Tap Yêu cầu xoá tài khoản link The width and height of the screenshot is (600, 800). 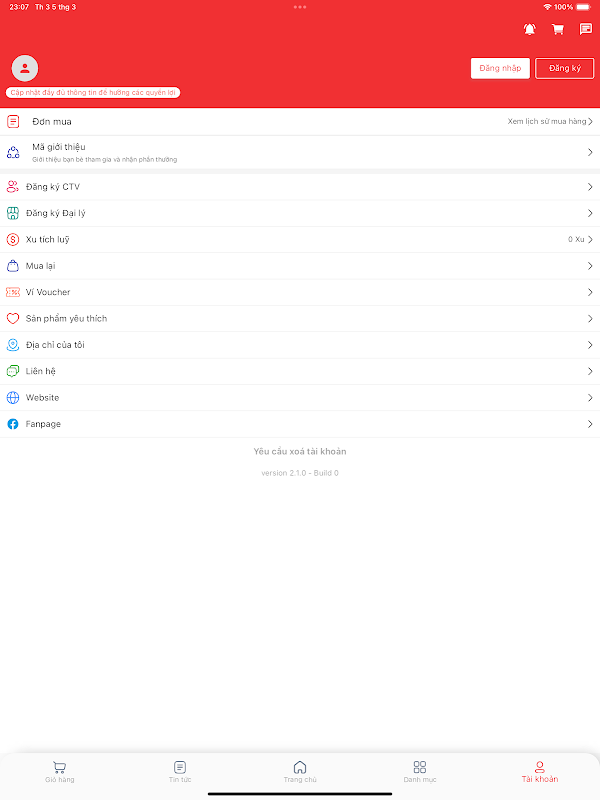[x=300, y=452]
